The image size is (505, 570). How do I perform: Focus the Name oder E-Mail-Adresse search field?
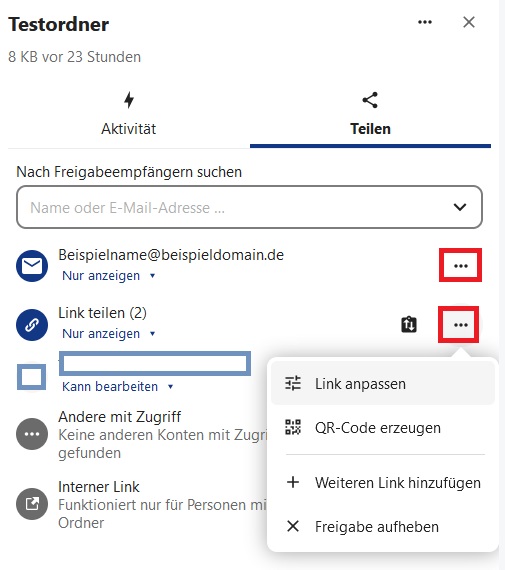point(249,207)
